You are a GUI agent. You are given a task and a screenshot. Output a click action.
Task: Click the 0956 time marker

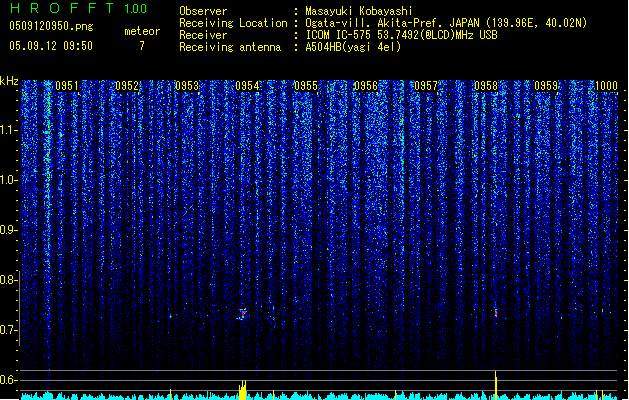(x=366, y=86)
